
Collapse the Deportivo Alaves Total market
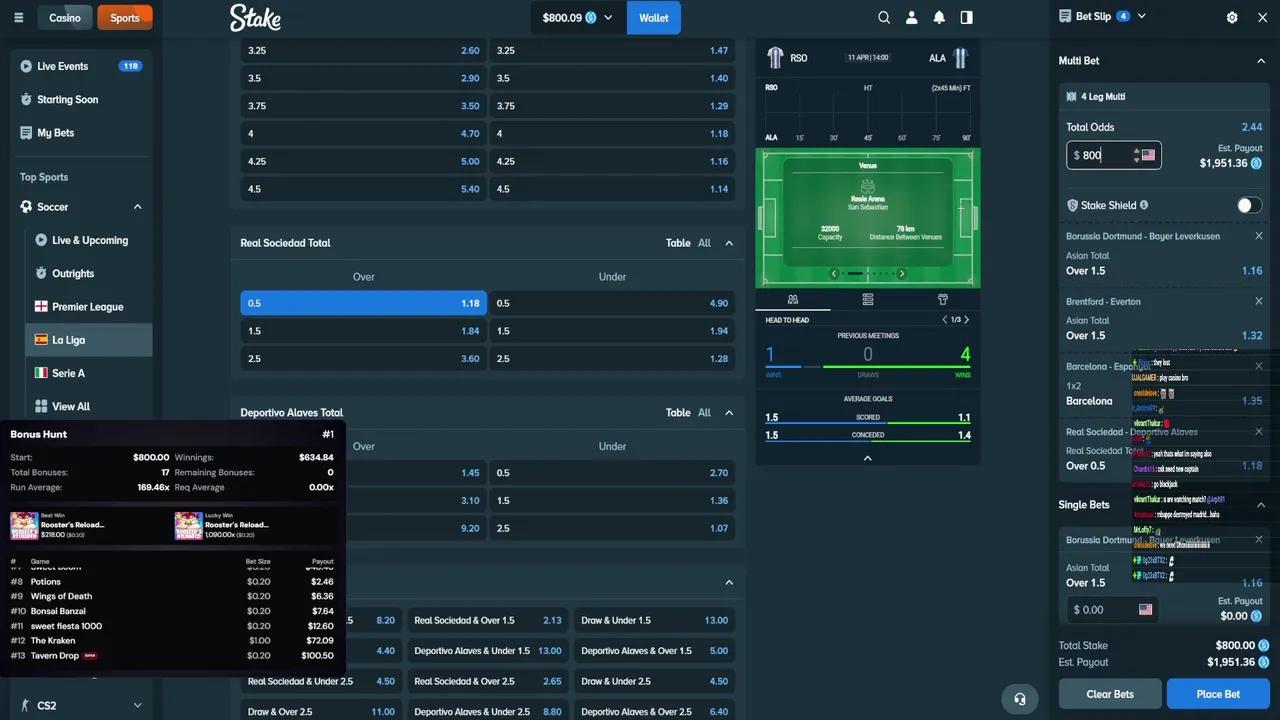pyautogui.click(x=729, y=413)
